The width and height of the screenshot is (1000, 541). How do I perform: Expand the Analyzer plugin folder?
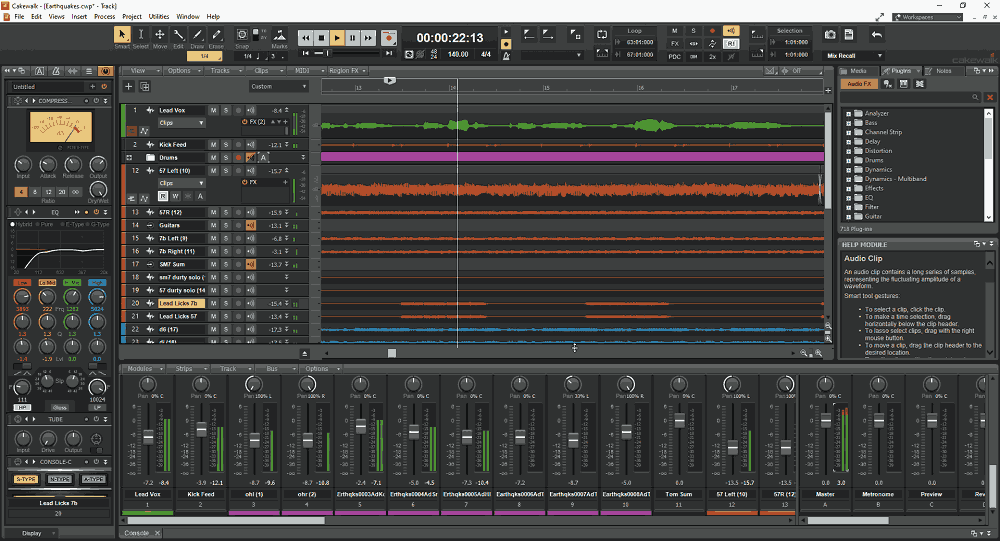click(849, 114)
